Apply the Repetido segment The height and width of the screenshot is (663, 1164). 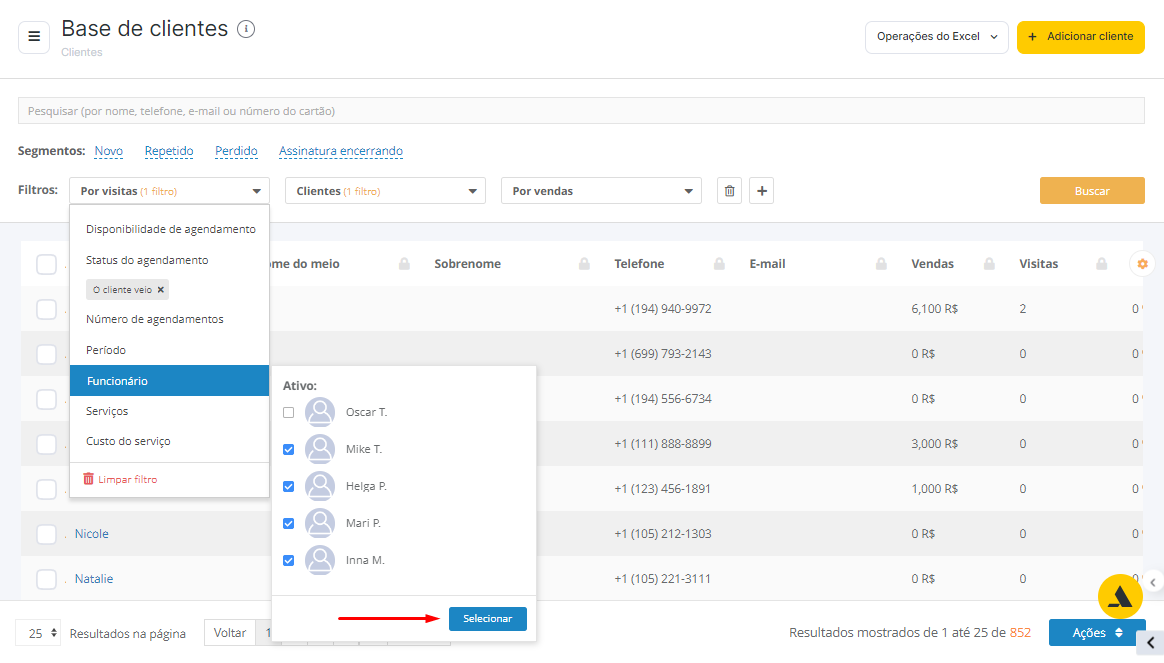[x=169, y=151]
